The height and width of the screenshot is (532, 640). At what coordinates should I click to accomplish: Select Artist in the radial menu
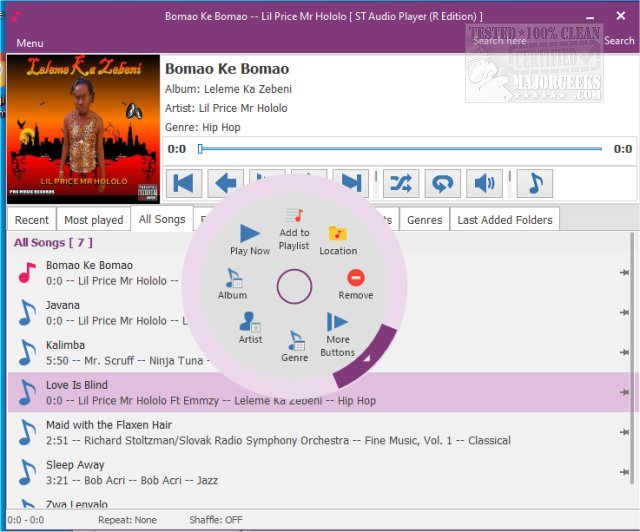click(x=250, y=327)
